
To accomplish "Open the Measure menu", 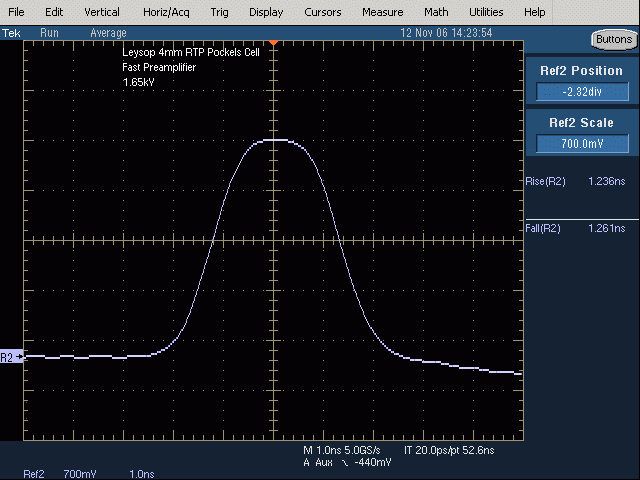I will [x=382, y=12].
